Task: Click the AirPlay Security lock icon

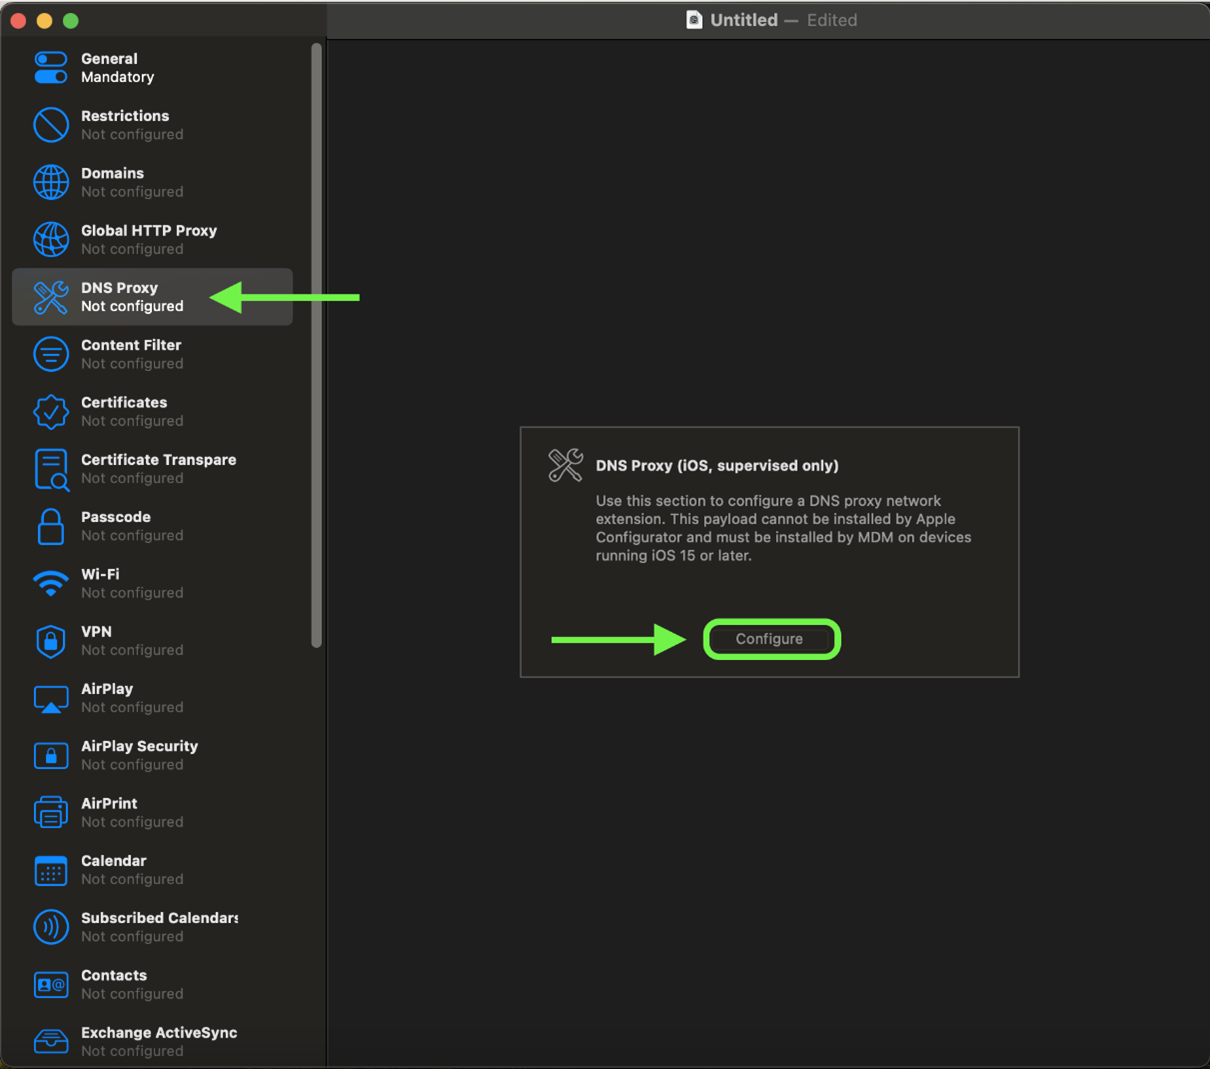Action: (x=51, y=755)
